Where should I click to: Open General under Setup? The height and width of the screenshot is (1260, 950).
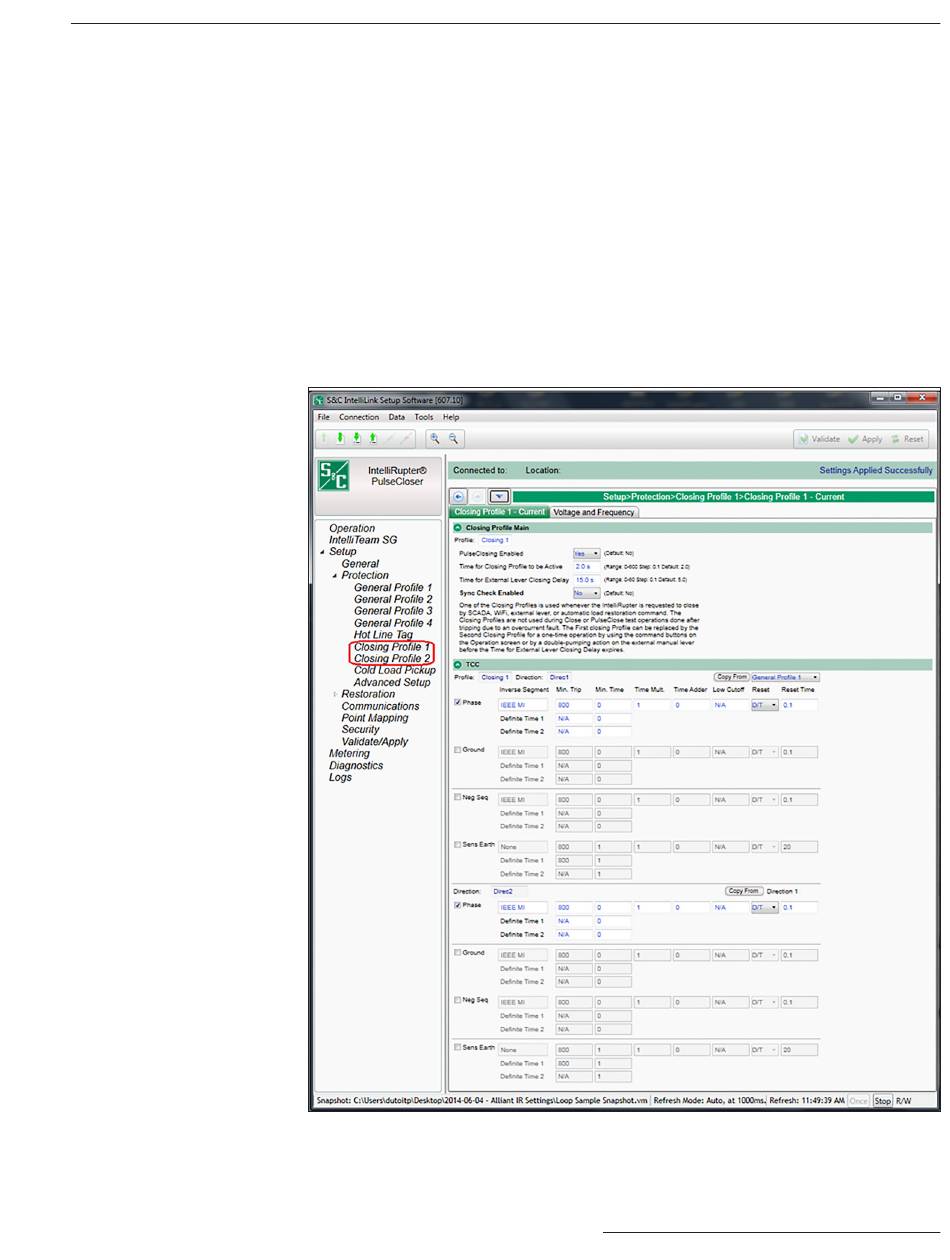360,564
